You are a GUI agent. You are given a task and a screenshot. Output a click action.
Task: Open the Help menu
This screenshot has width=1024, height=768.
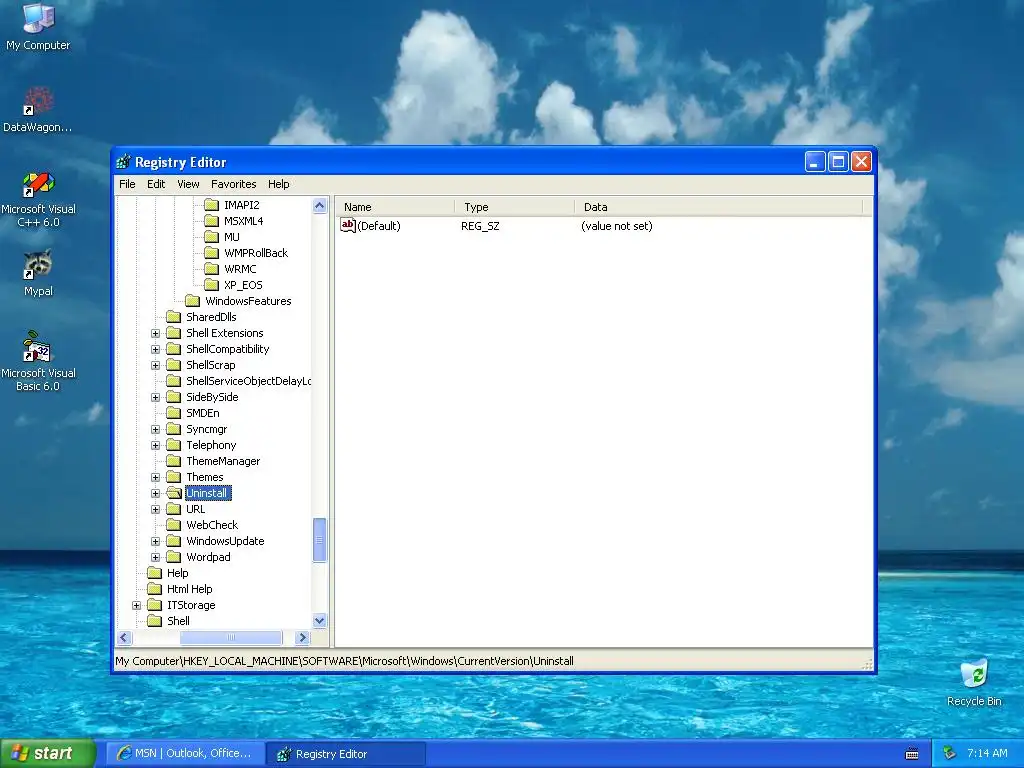point(279,184)
